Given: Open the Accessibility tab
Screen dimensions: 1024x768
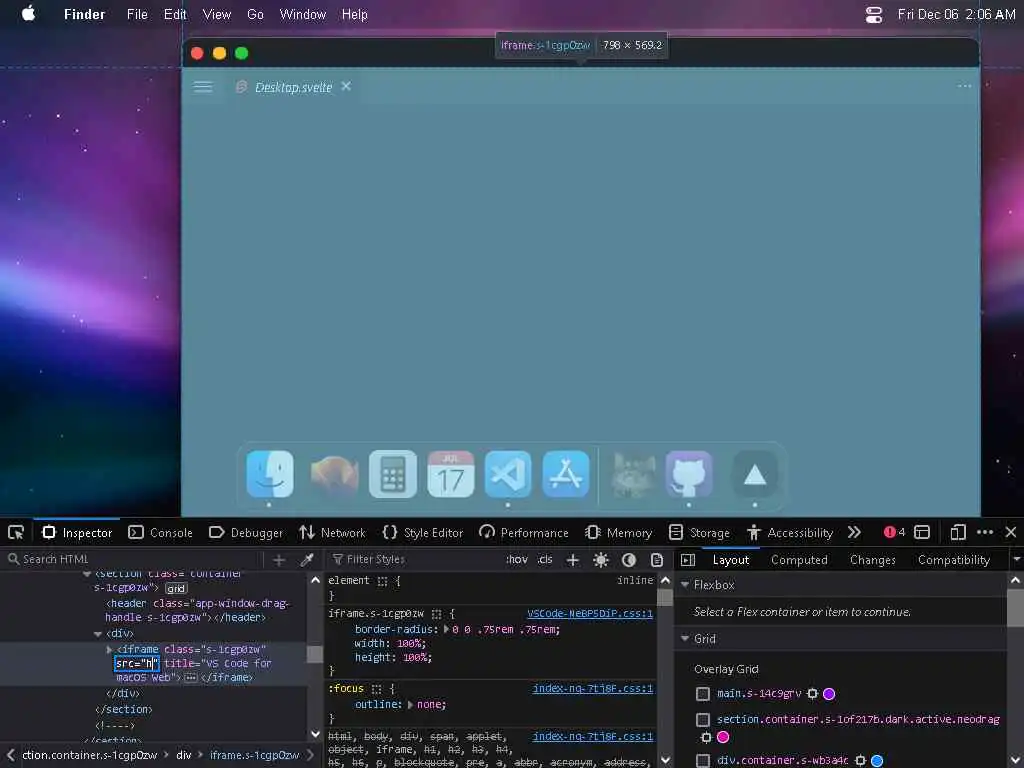Looking at the screenshot, I should [790, 532].
